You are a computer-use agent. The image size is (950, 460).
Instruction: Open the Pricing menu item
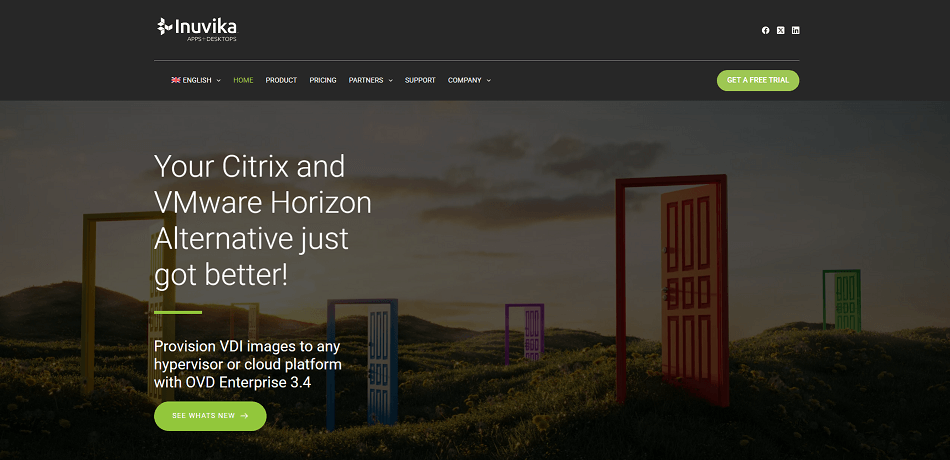tap(323, 80)
